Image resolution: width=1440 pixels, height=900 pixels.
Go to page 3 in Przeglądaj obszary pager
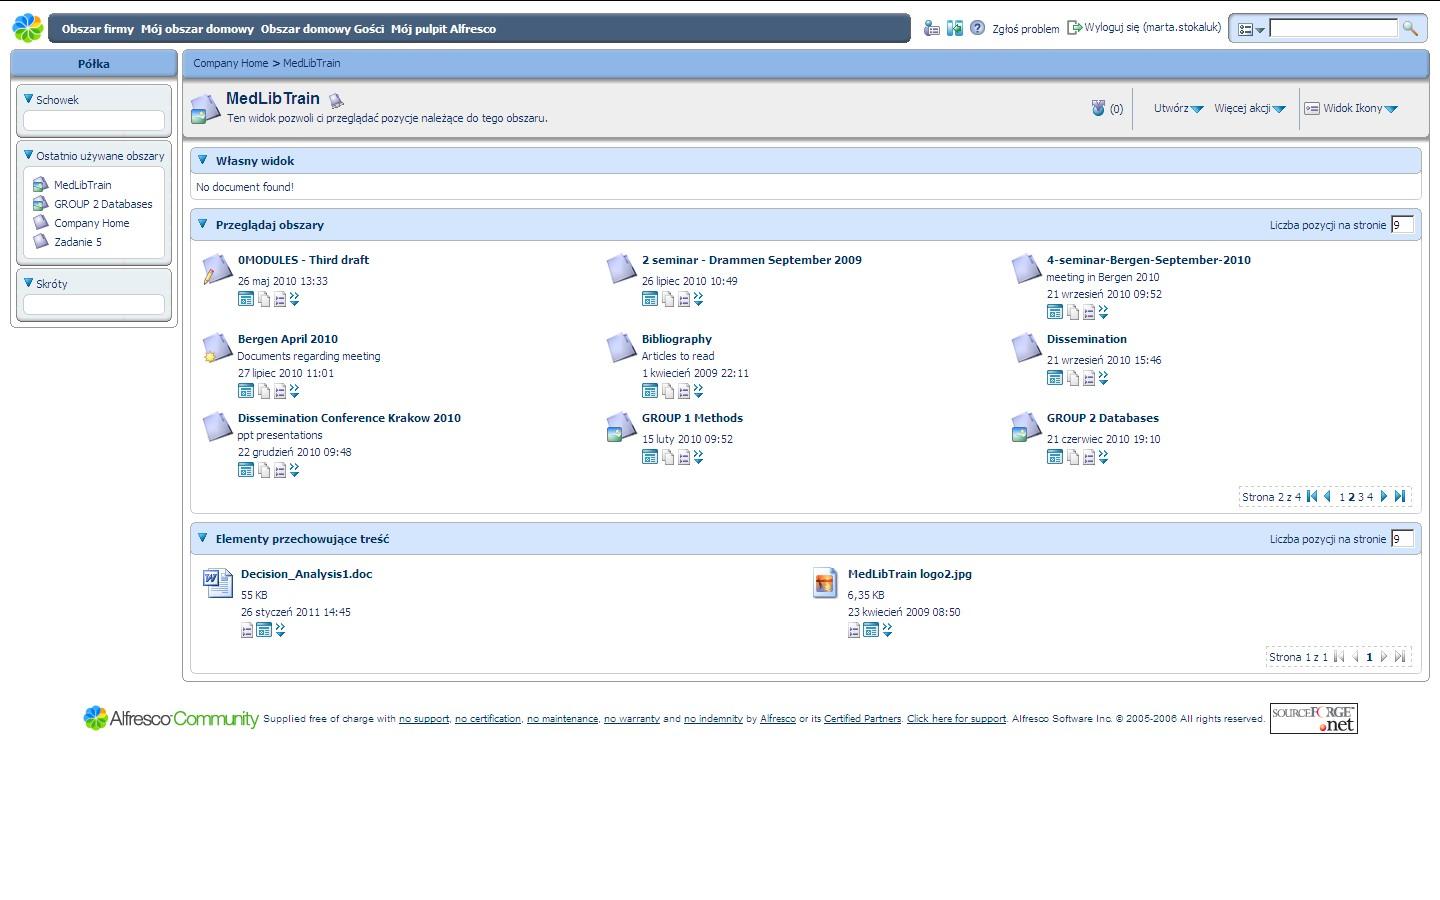pyautogui.click(x=1361, y=497)
